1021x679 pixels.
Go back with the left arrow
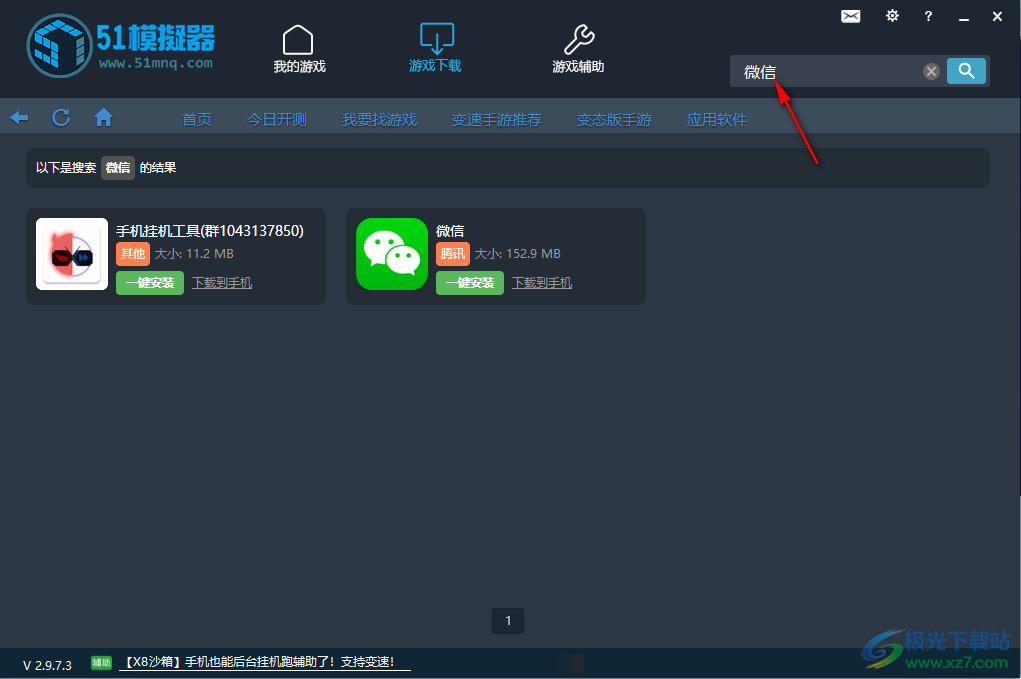coord(20,118)
